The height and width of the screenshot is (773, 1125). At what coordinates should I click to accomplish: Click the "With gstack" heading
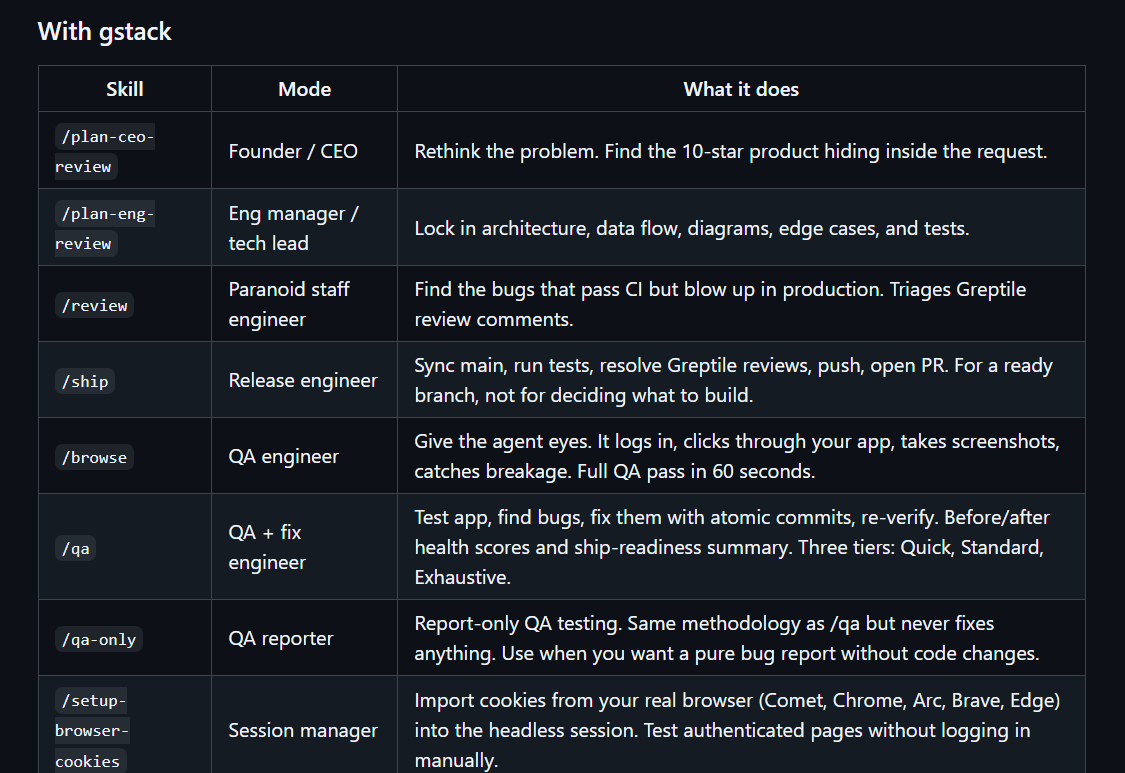105,32
